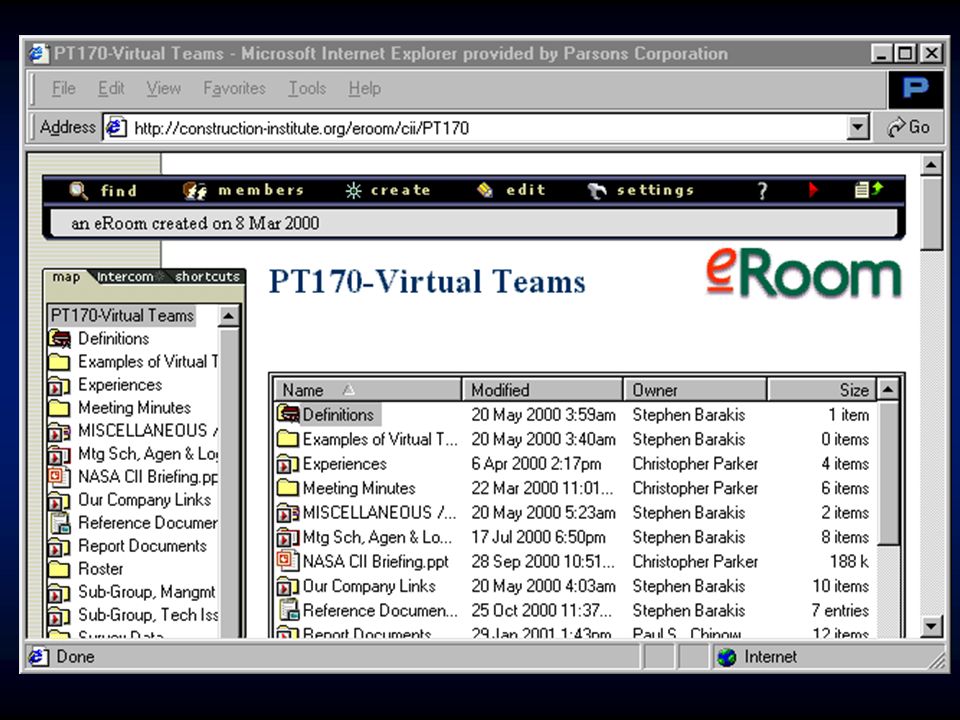Switch to the shortcuts tab
Image resolution: width=960 pixels, height=720 pixels.
coord(207,277)
